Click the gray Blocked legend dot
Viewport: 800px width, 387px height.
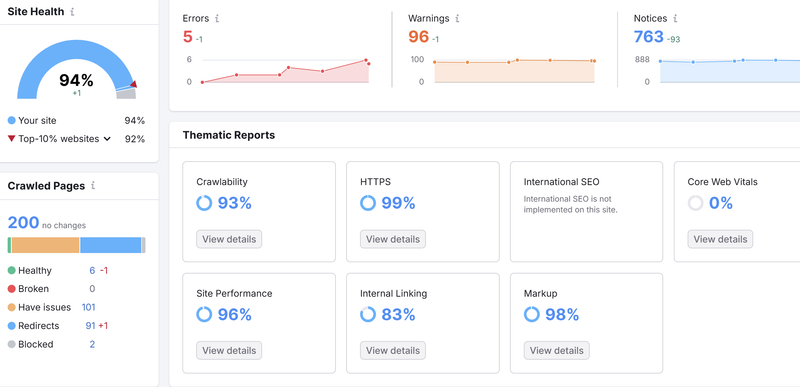(x=12, y=344)
